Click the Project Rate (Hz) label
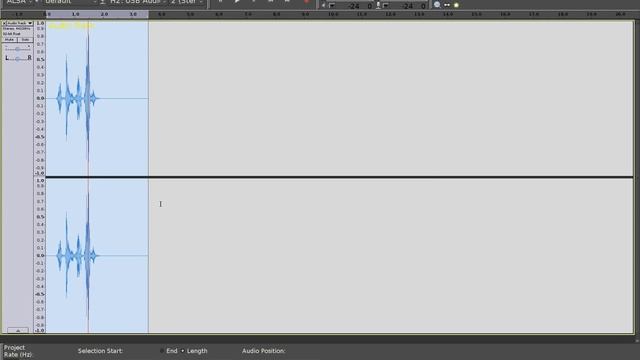 click(x=18, y=351)
